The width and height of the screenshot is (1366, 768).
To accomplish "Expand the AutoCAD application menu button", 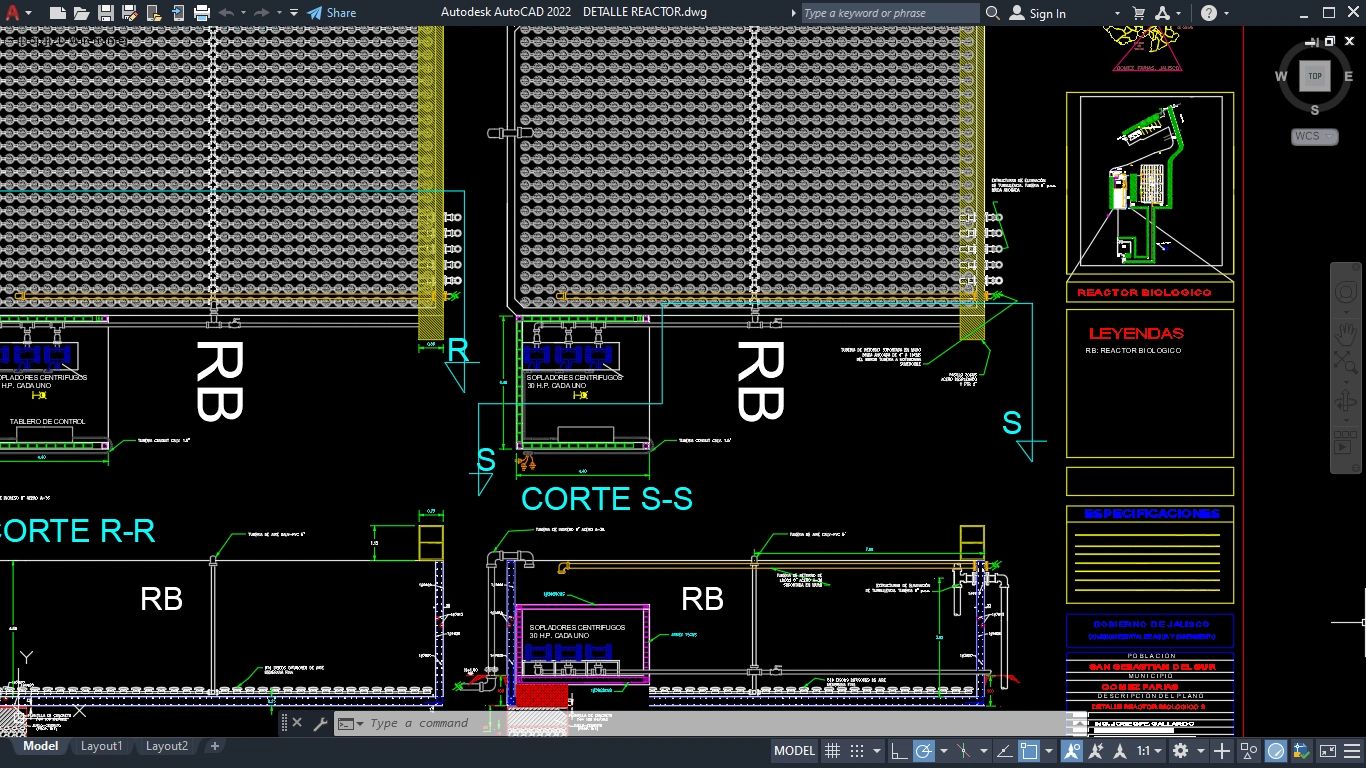I will click(16, 13).
